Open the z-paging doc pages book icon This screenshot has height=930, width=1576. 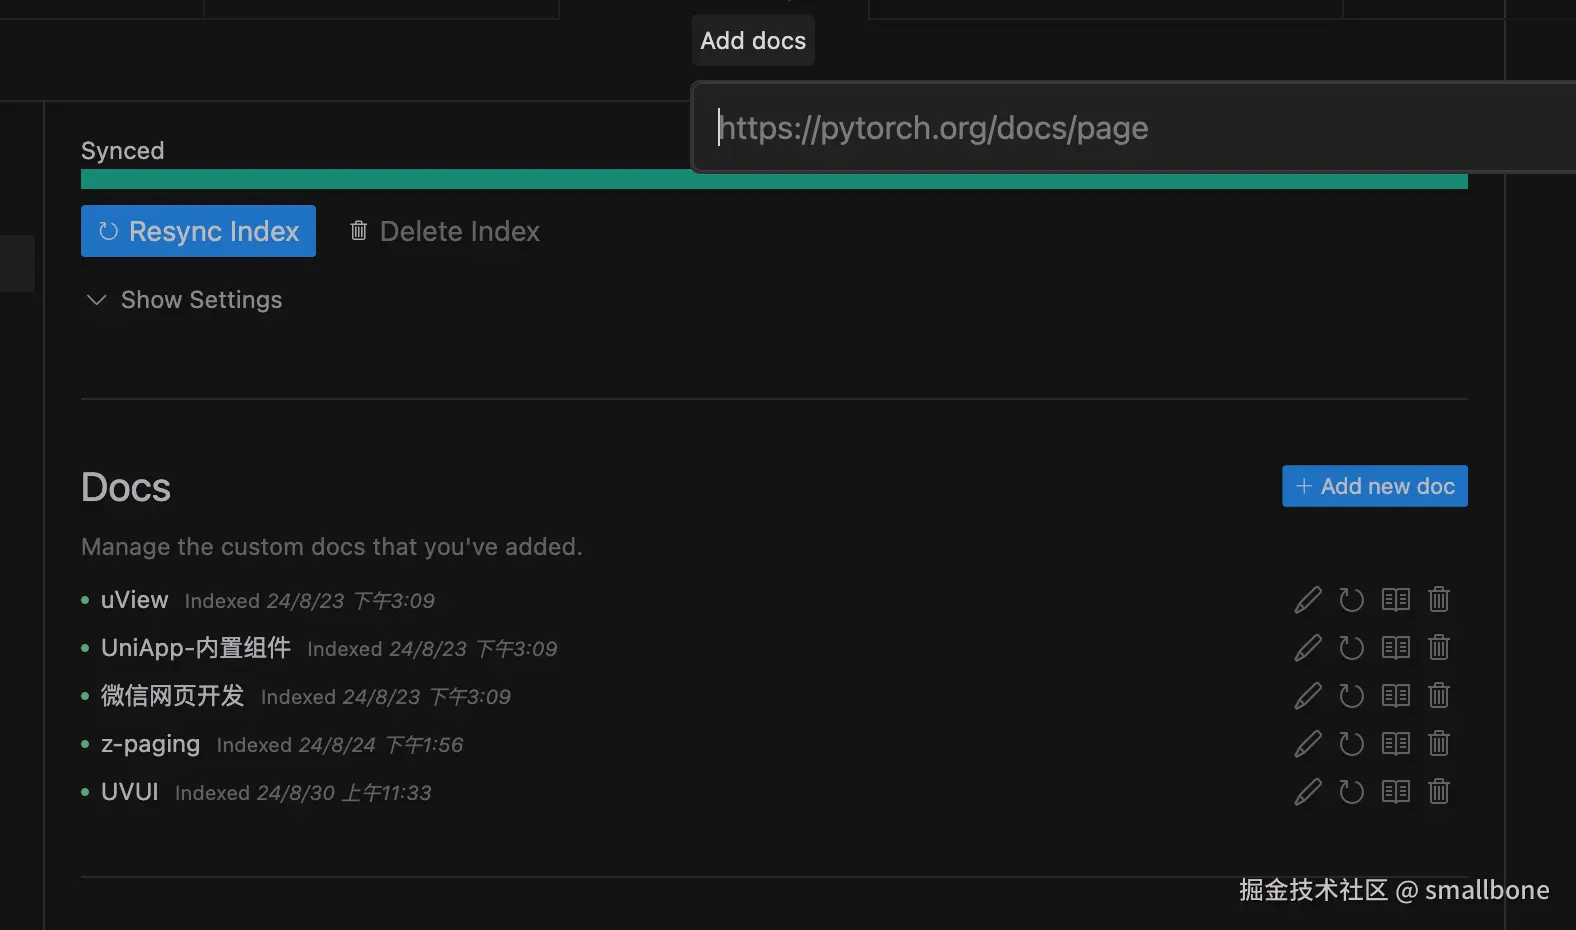[1395, 744]
